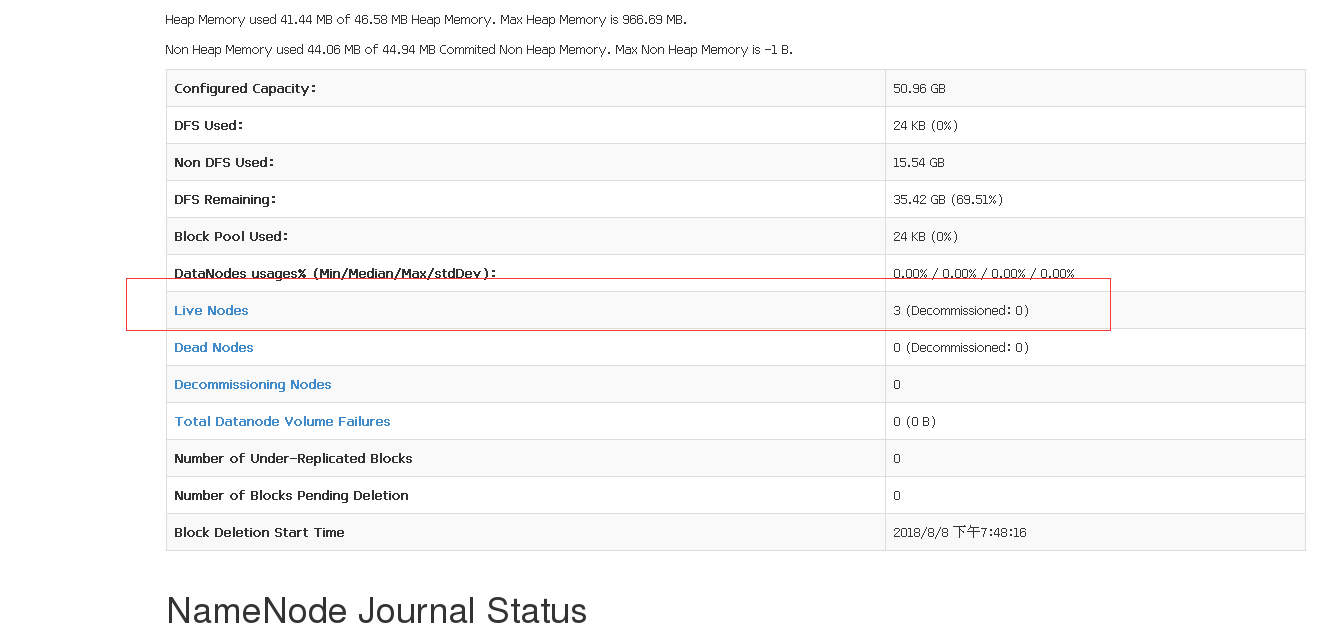Screen dimensions: 1339x623
Task: Open the Live Nodes link
Action: pos(211,311)
